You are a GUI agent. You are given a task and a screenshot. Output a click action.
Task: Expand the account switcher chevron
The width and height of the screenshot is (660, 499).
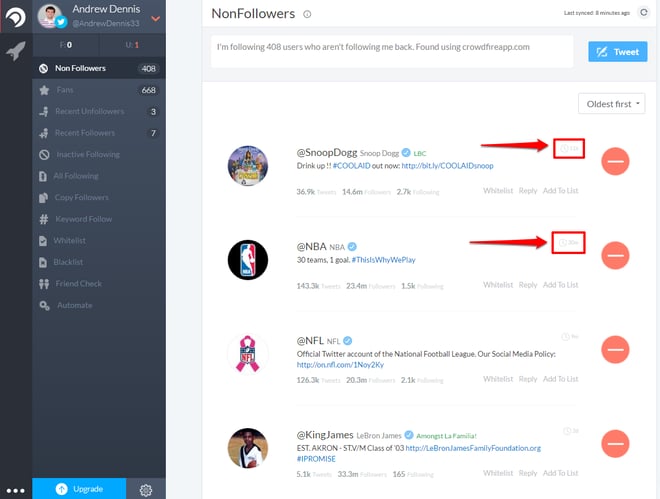coord(155,19)
